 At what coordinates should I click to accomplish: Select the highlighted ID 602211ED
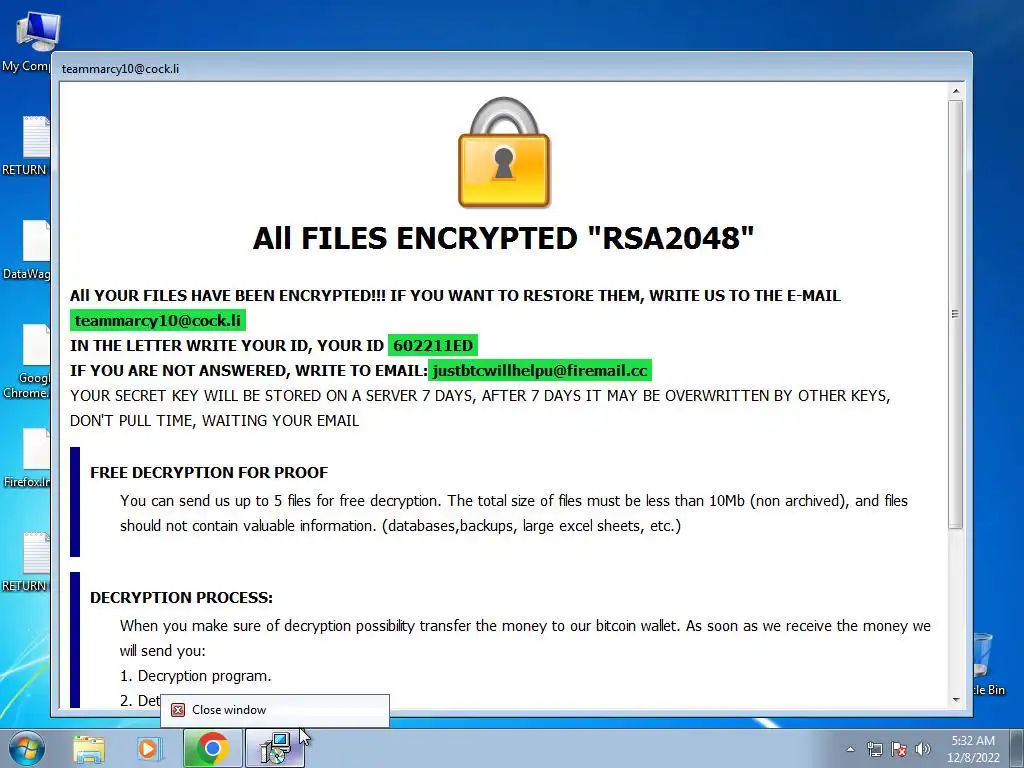433,345
